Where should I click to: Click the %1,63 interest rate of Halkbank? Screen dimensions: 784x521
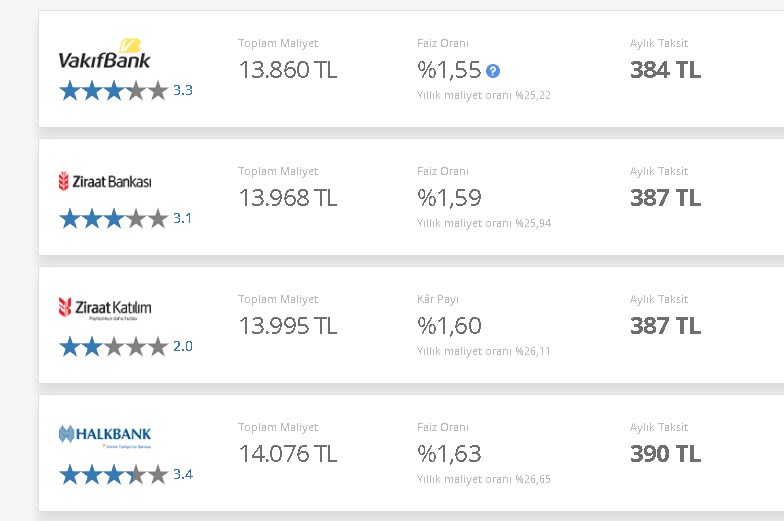coord(450,454)
